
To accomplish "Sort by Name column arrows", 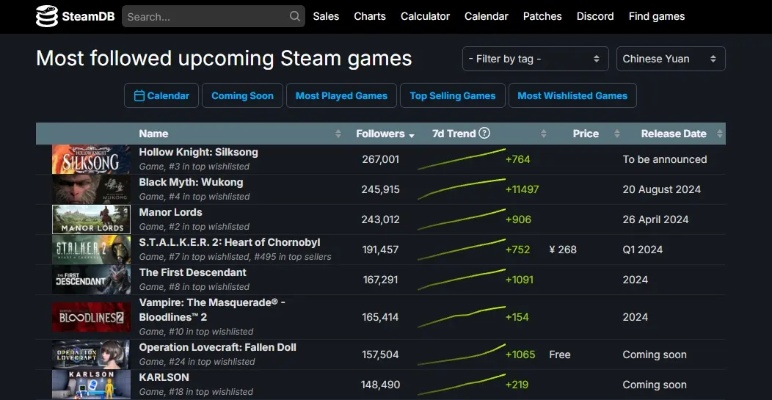I will coord(338,134).
